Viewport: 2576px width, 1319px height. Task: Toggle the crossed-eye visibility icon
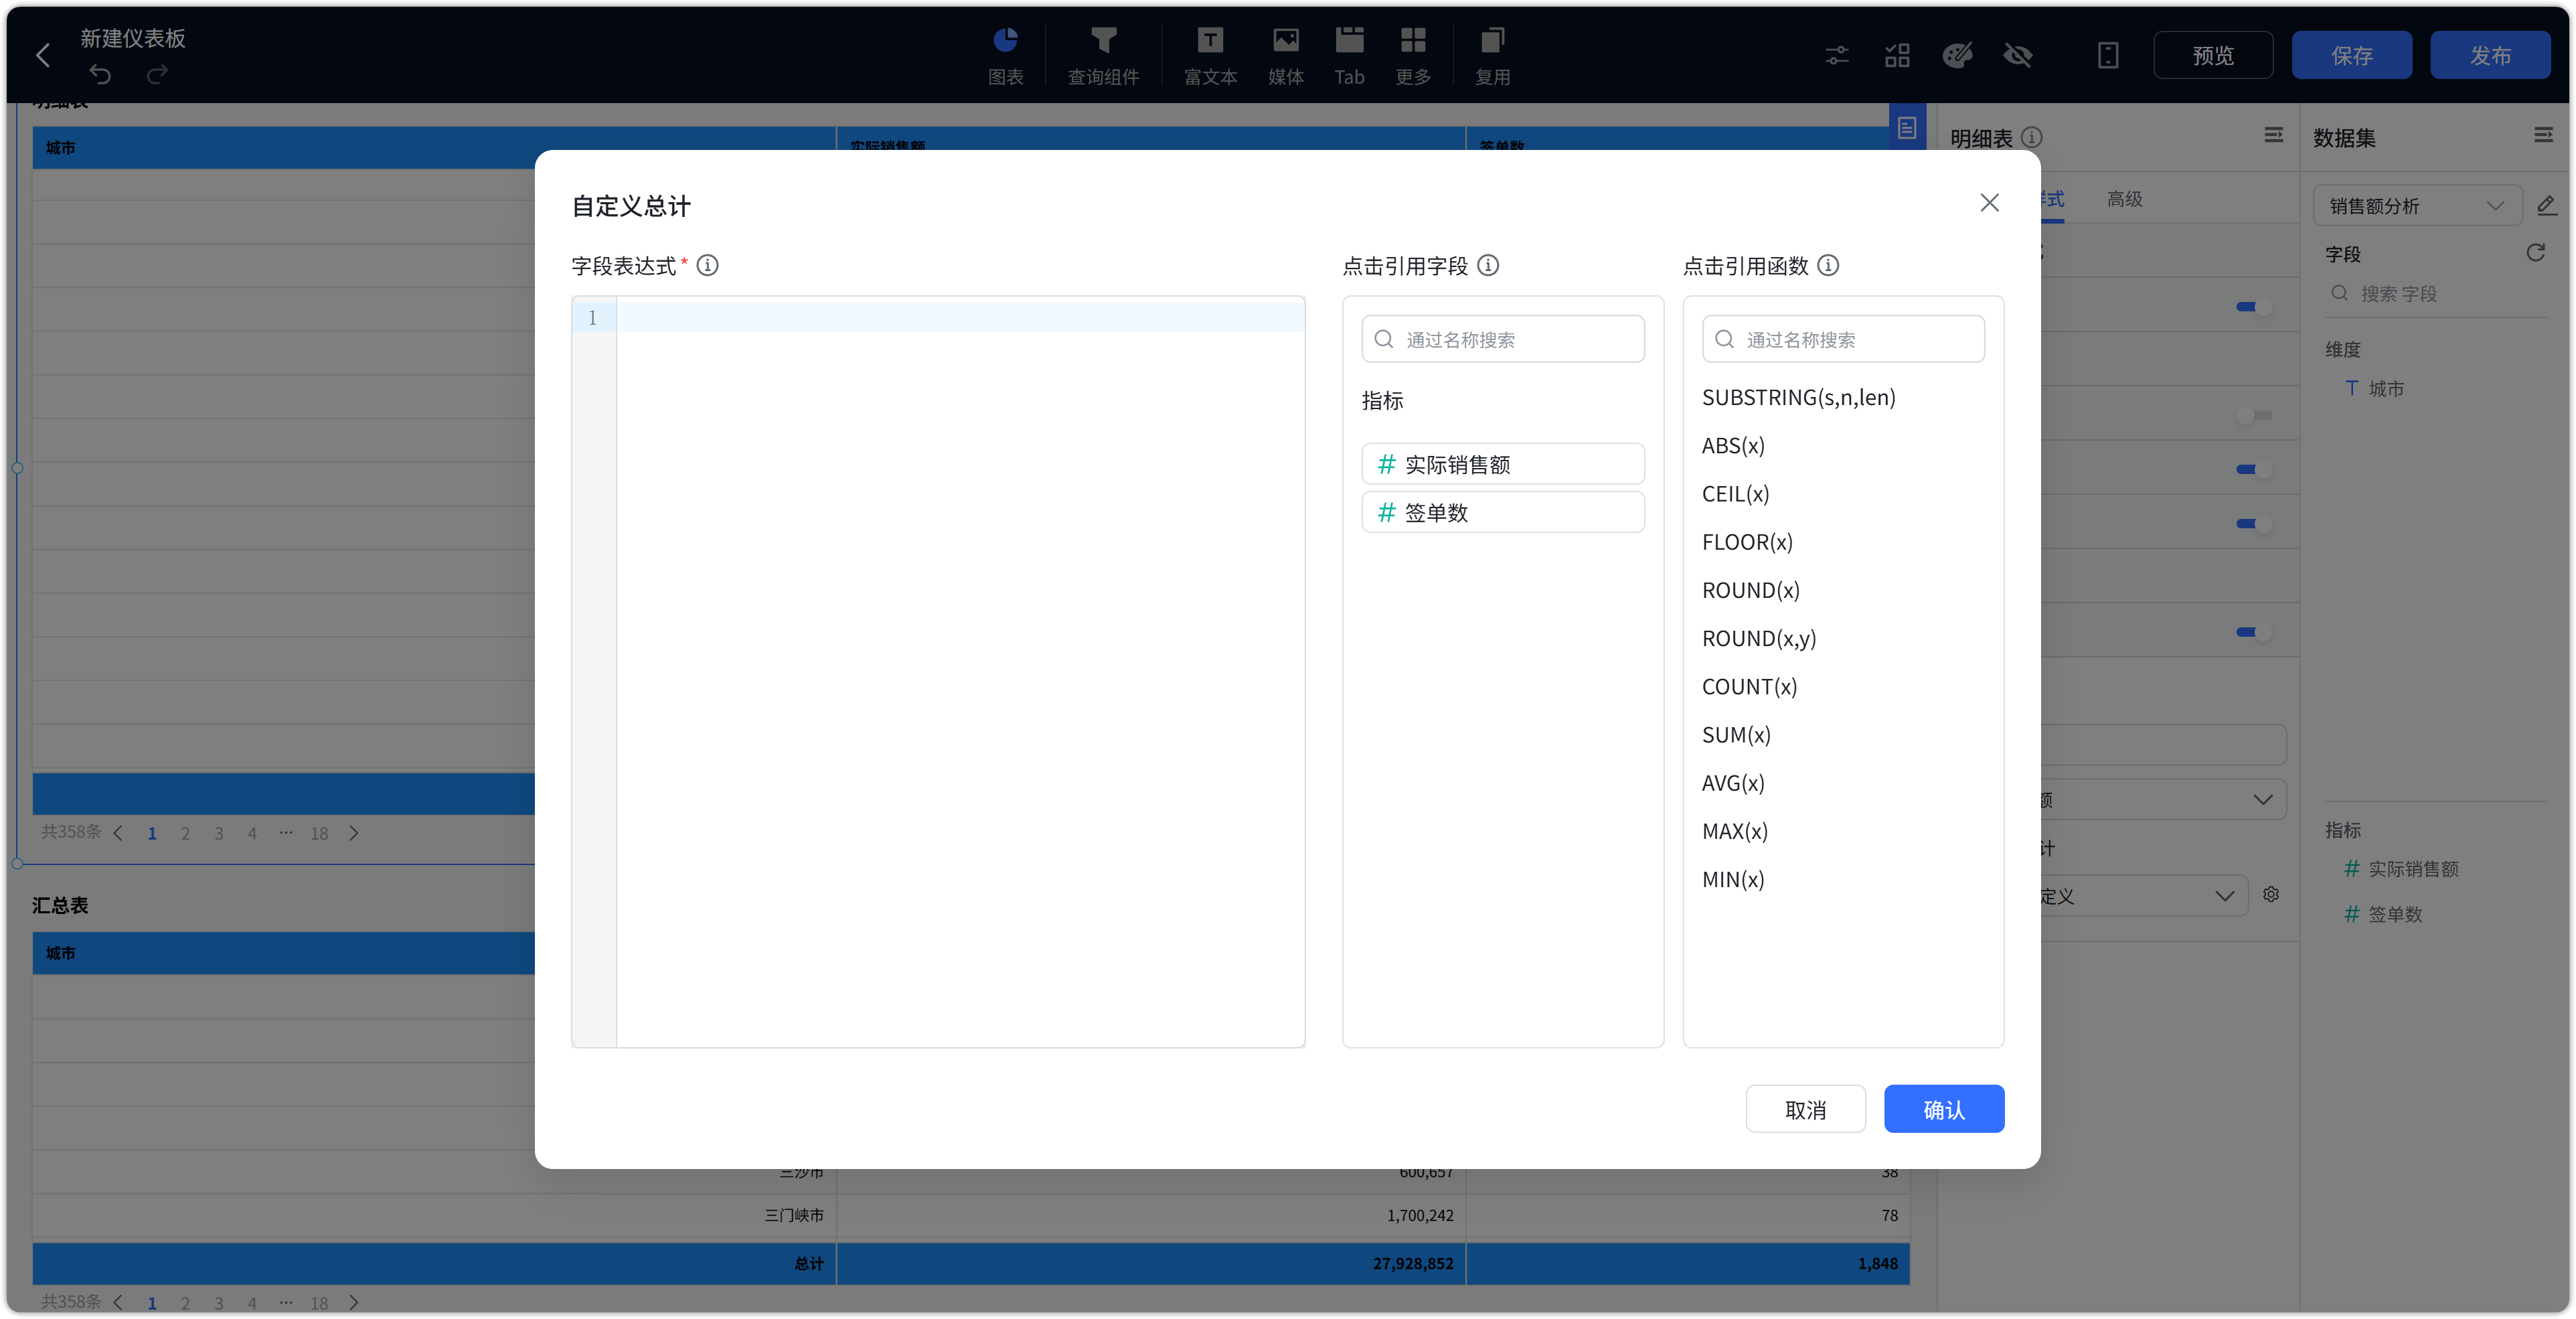coord(2017,55)
